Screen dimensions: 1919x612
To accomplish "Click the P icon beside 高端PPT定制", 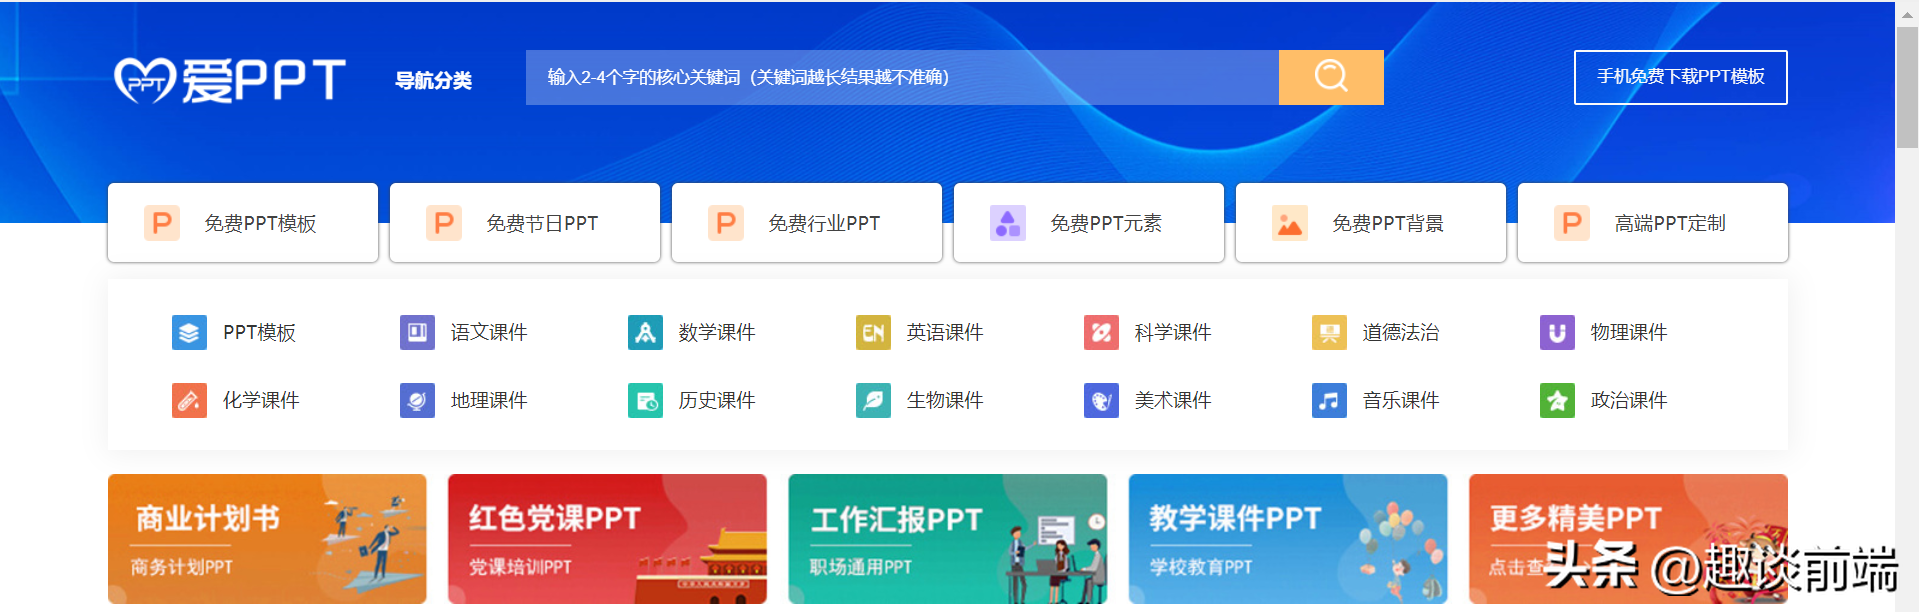I will (x=1572, y=223).
